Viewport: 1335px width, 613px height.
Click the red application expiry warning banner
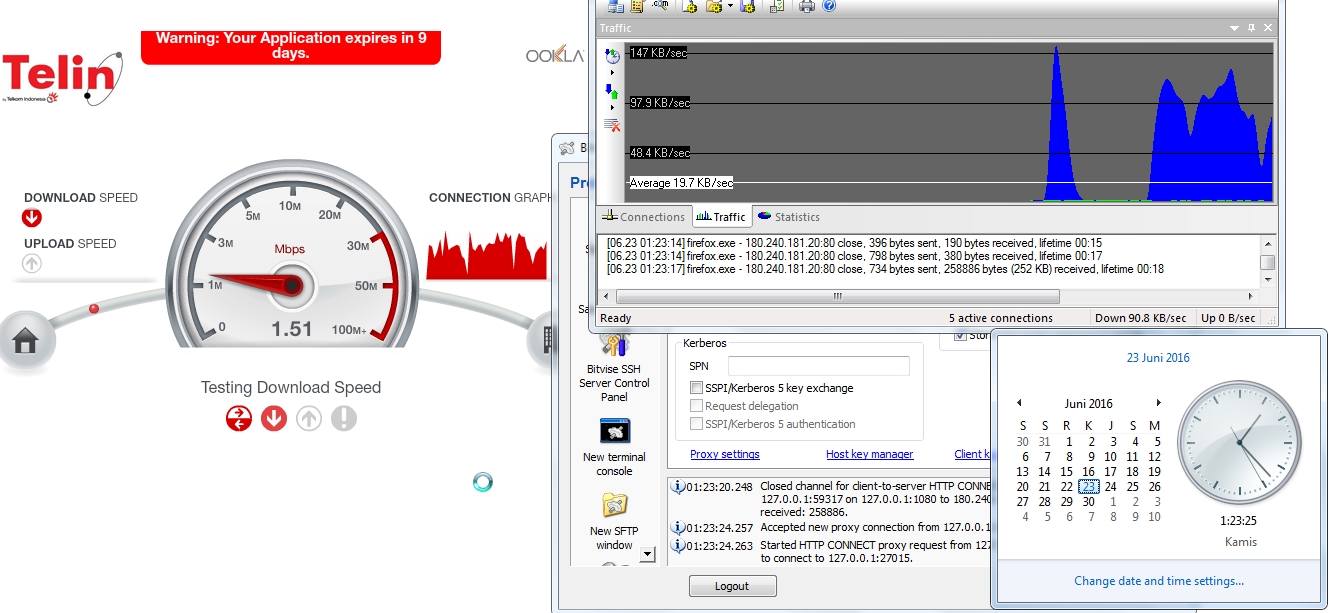coord(291,46)
